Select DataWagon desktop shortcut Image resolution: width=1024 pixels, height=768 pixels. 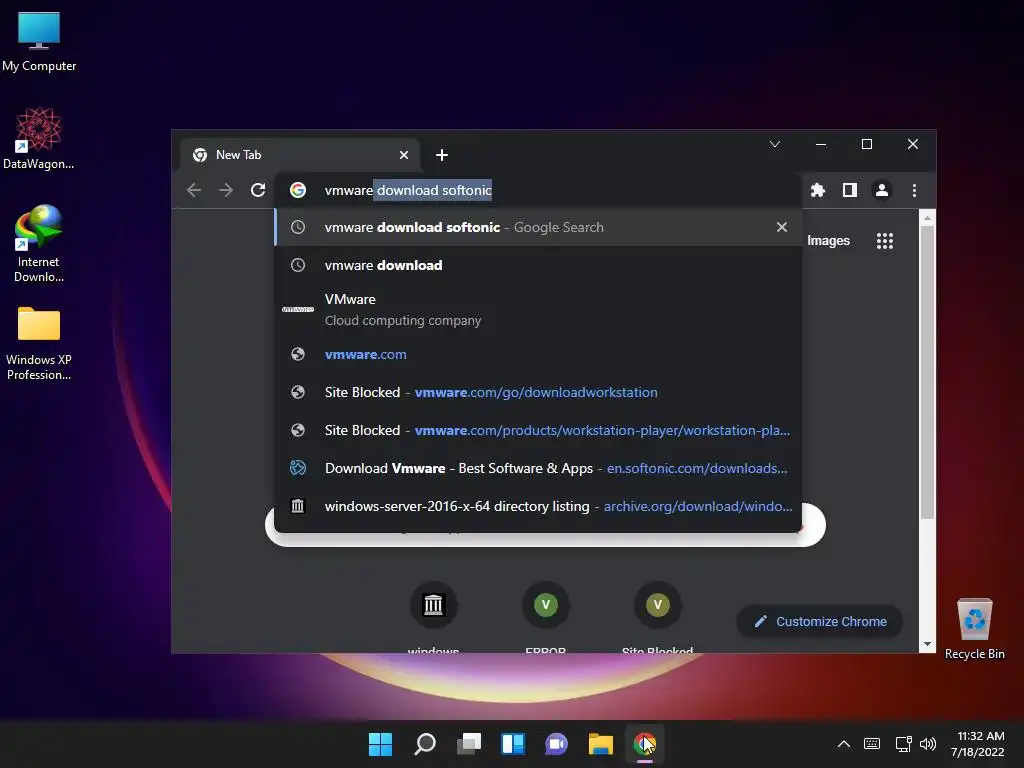(39, 139)
